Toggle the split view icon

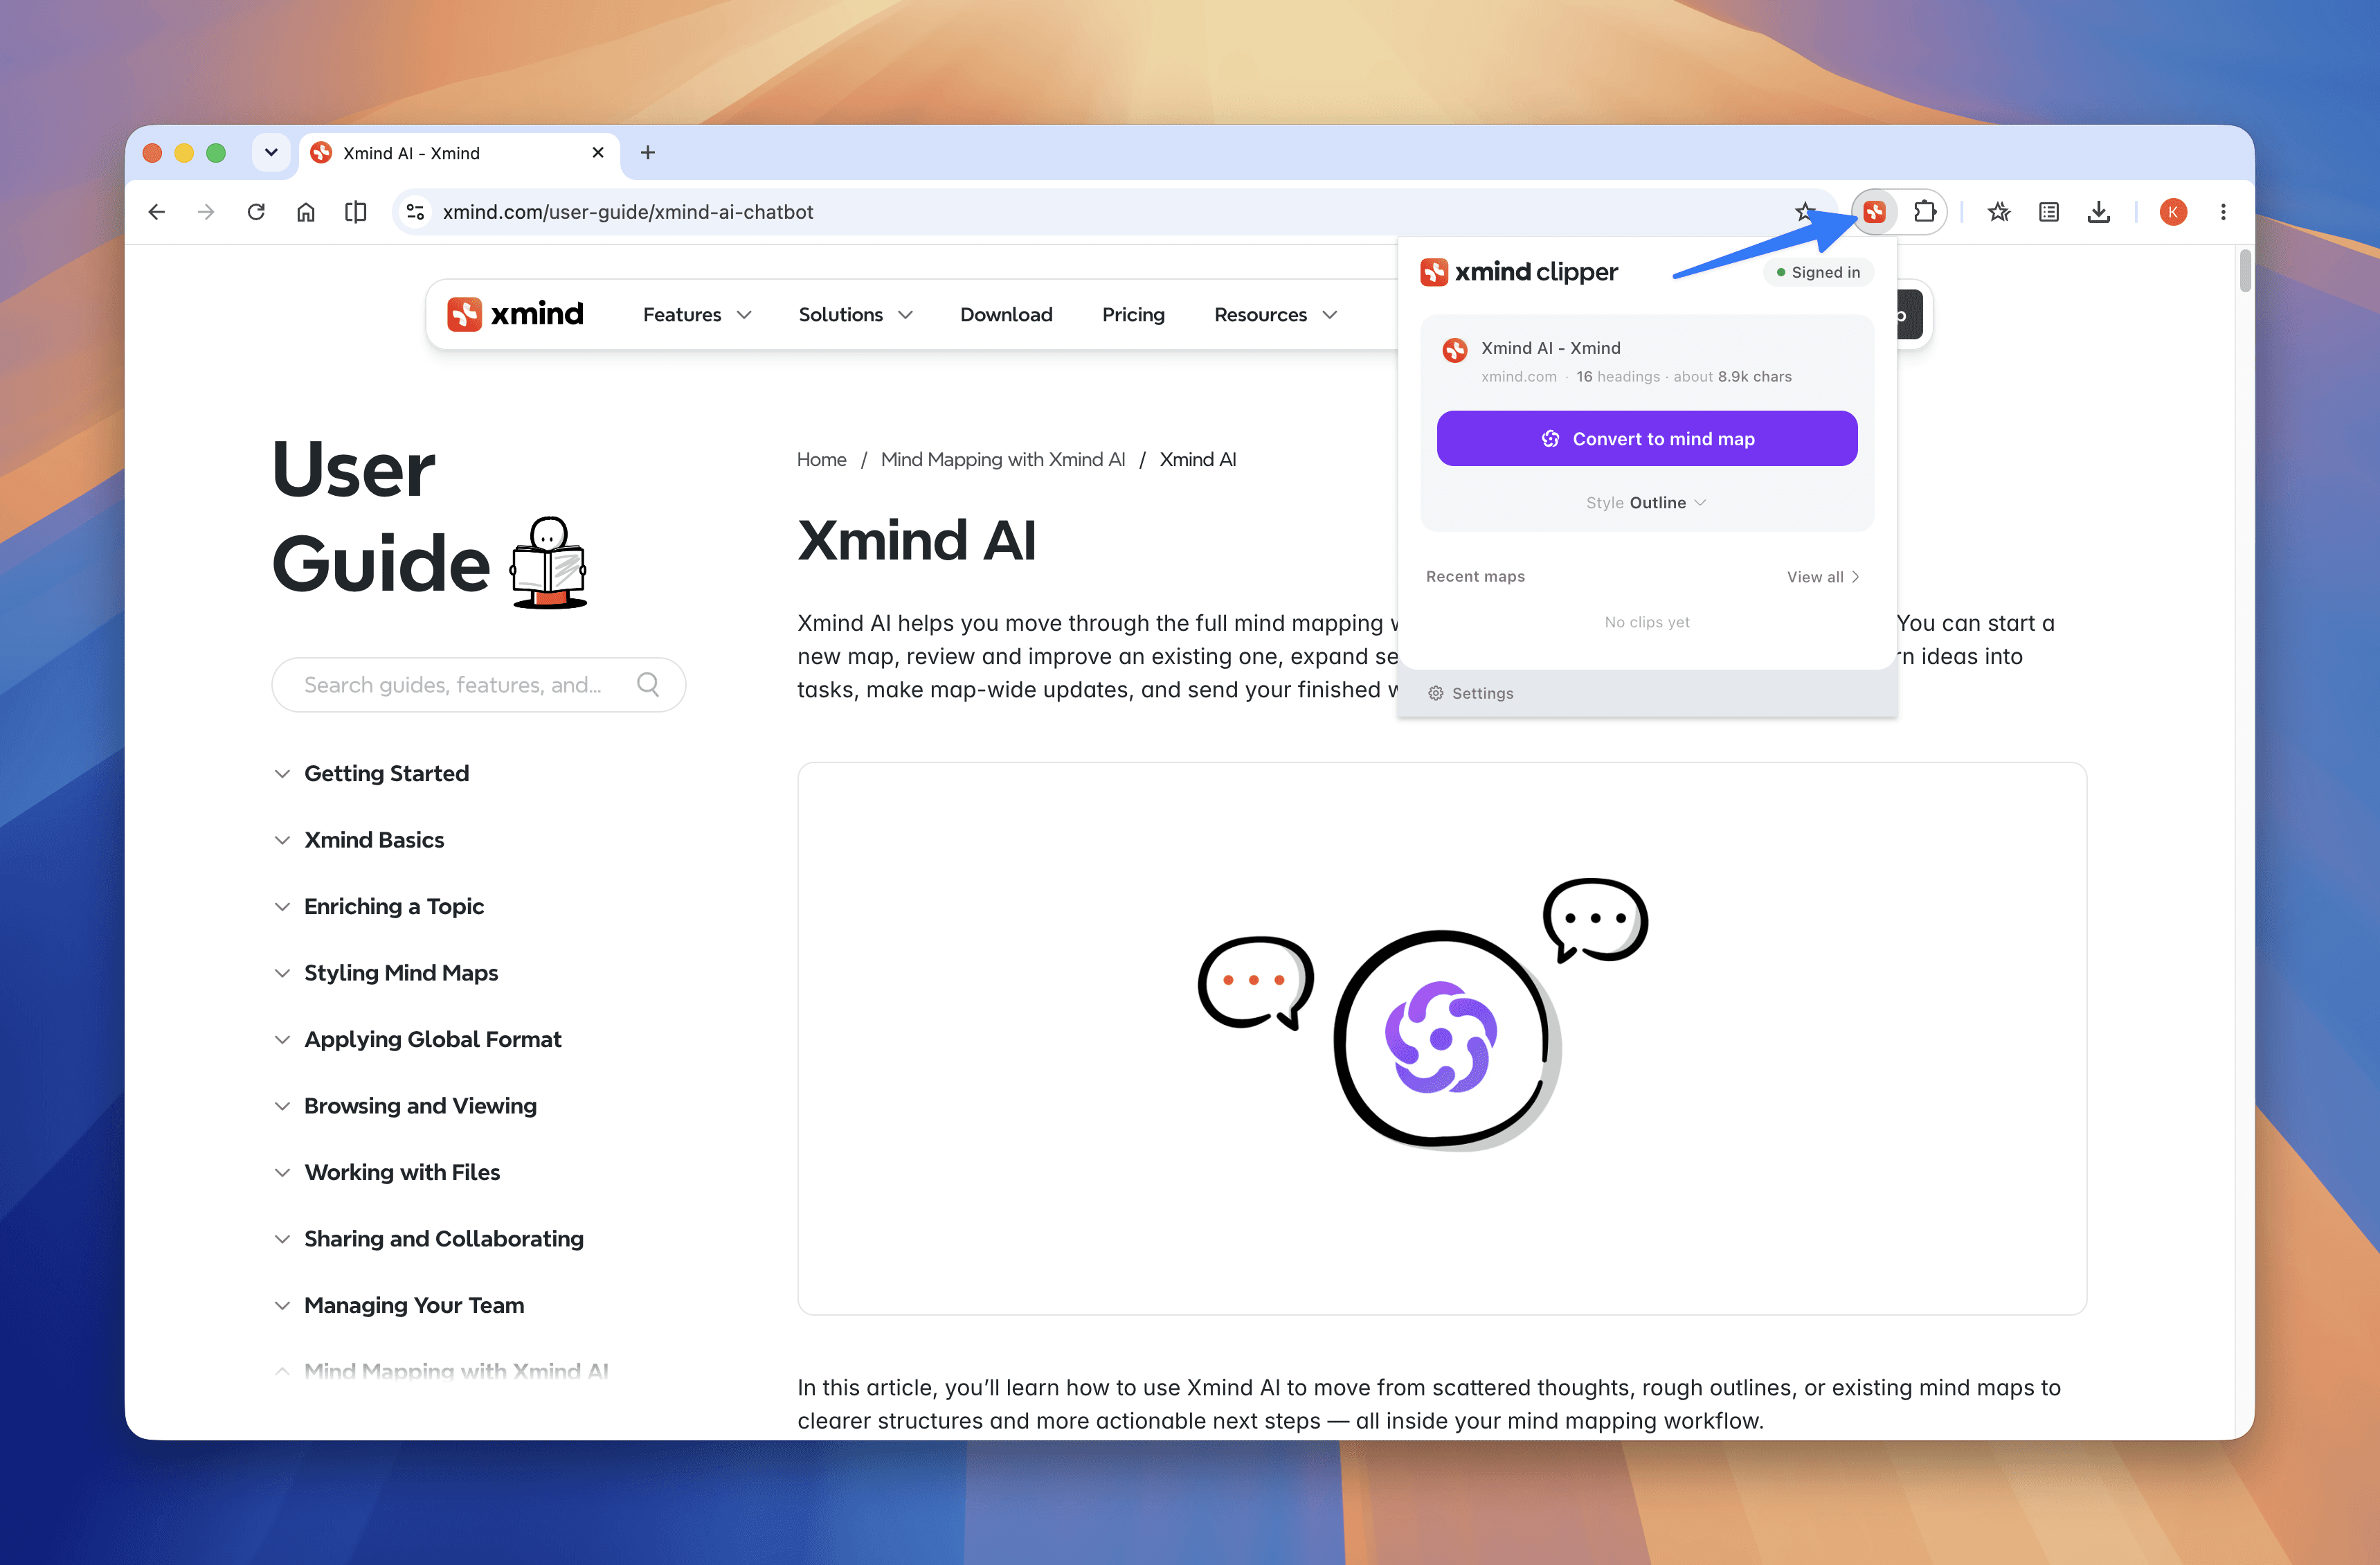(x=356, y=212)
